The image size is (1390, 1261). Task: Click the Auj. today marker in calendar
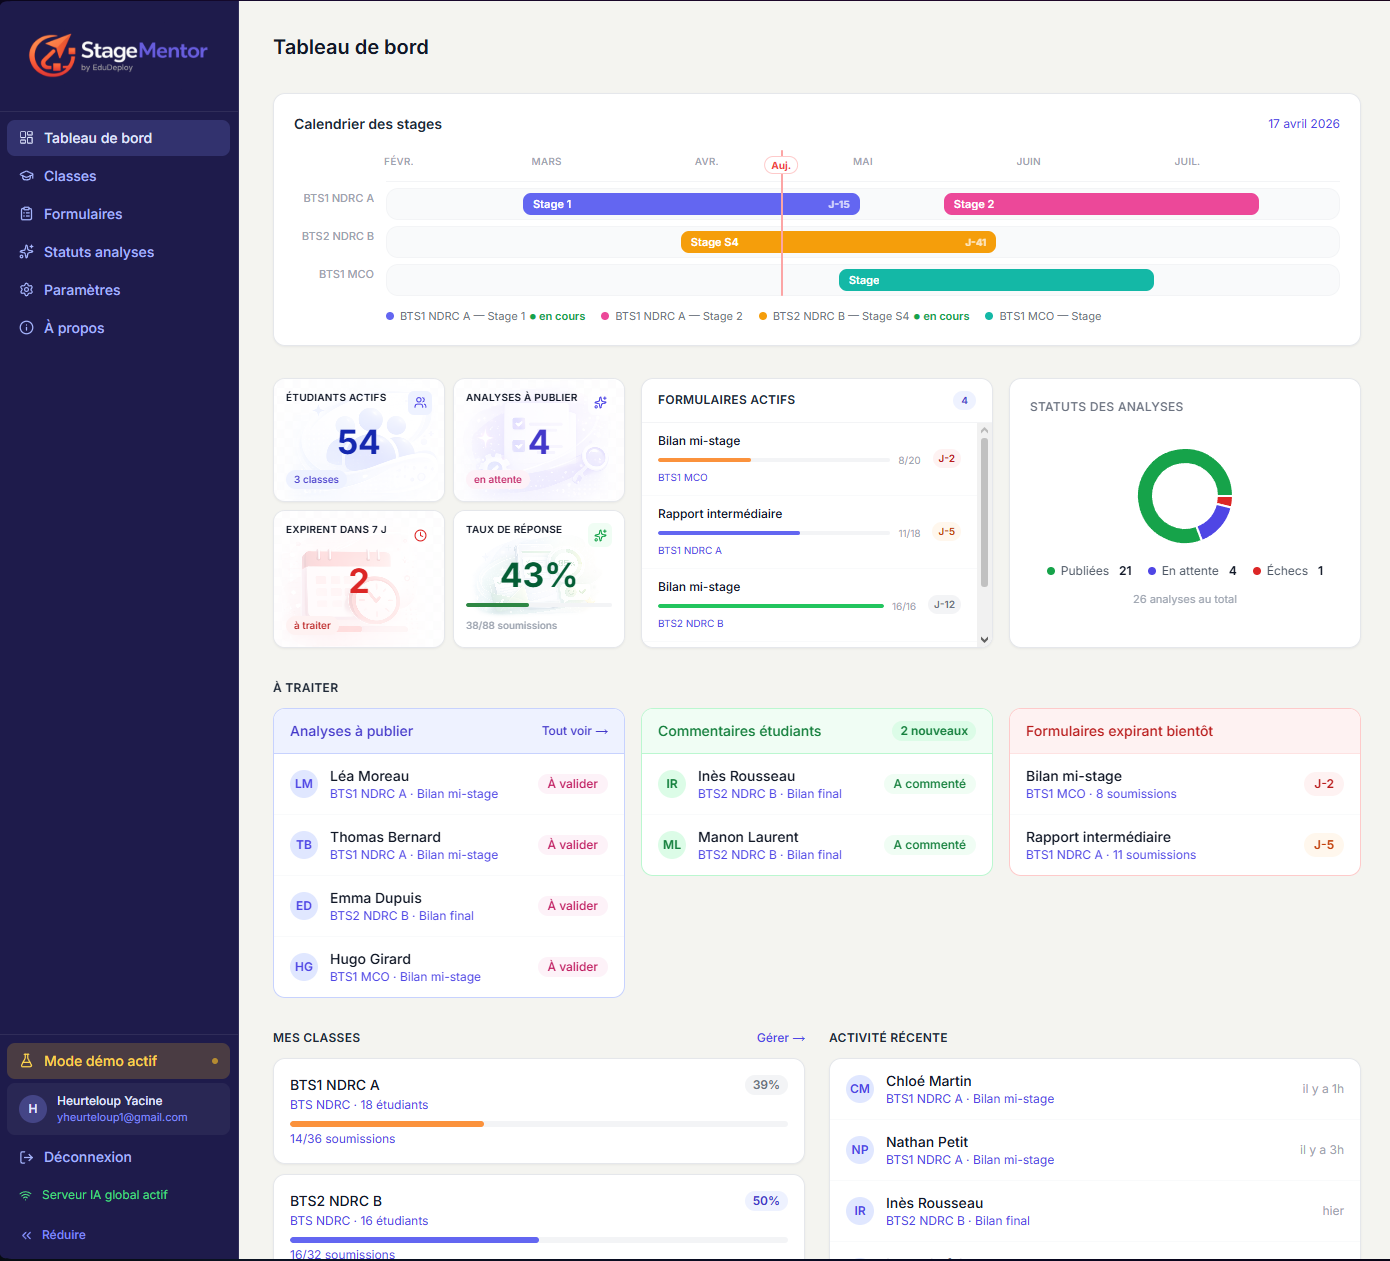tap(781, 165)
